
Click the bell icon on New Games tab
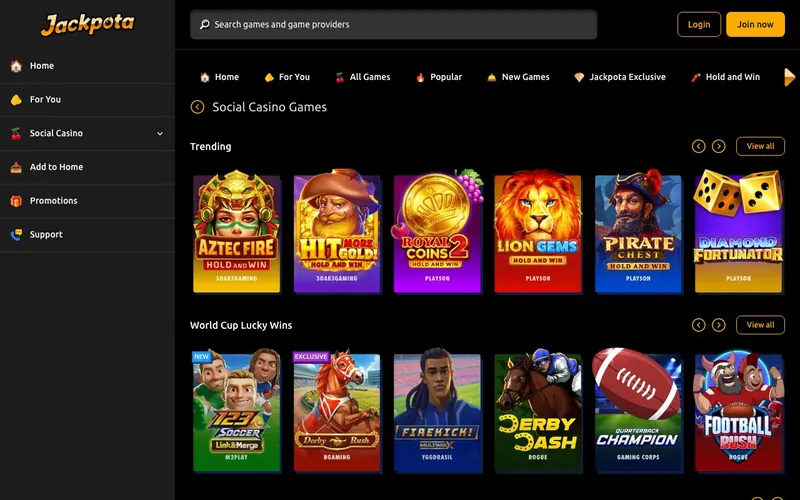491,78
